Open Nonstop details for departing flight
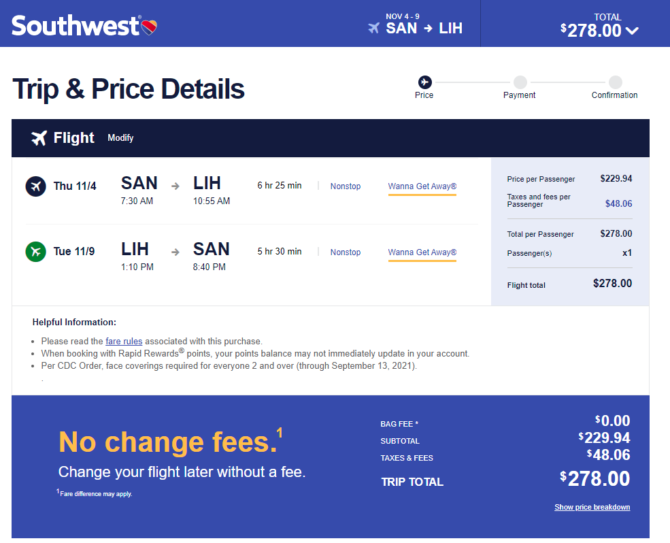 [345, 186]
